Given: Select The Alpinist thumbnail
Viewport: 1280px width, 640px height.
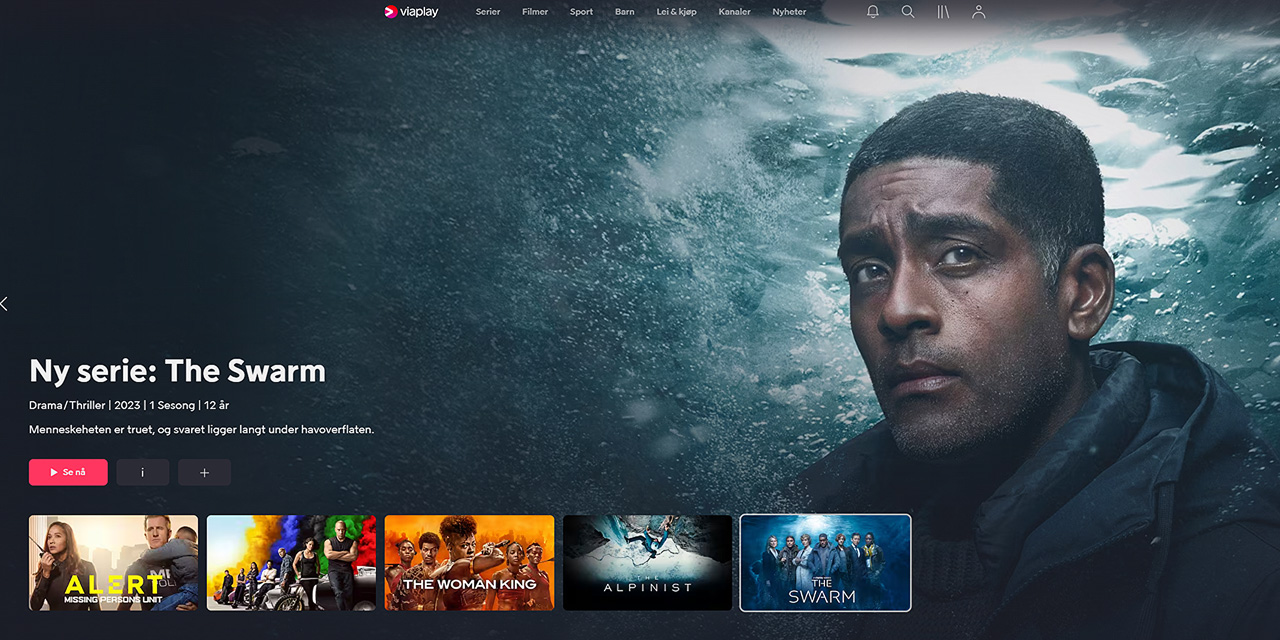Looking at the screenshot, I should click(648, 563).
